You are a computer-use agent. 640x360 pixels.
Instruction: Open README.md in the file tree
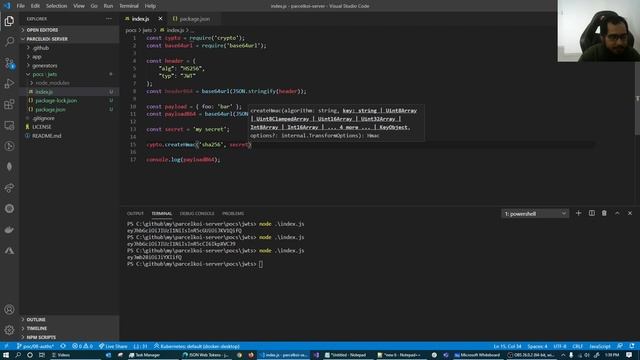[x=69, y=136]
